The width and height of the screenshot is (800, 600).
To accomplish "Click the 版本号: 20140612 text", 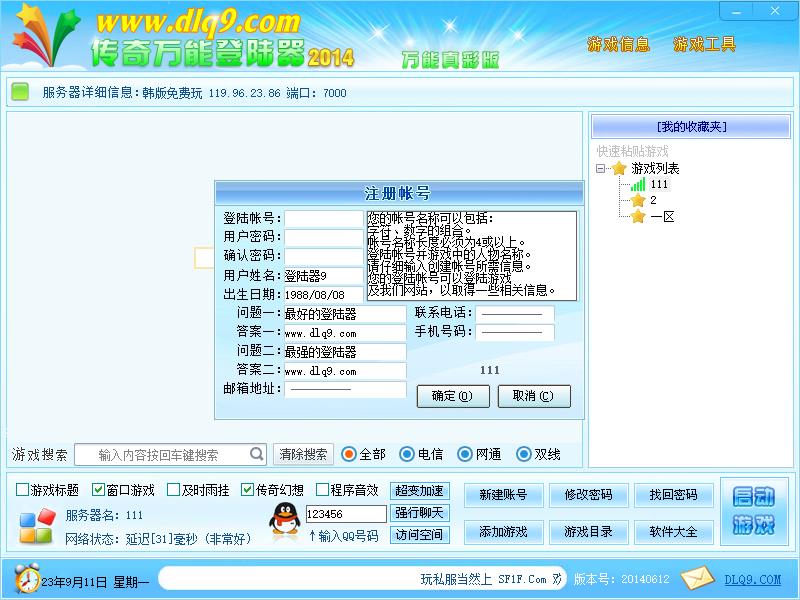I will pyautogui.click(x=621, y=579).
